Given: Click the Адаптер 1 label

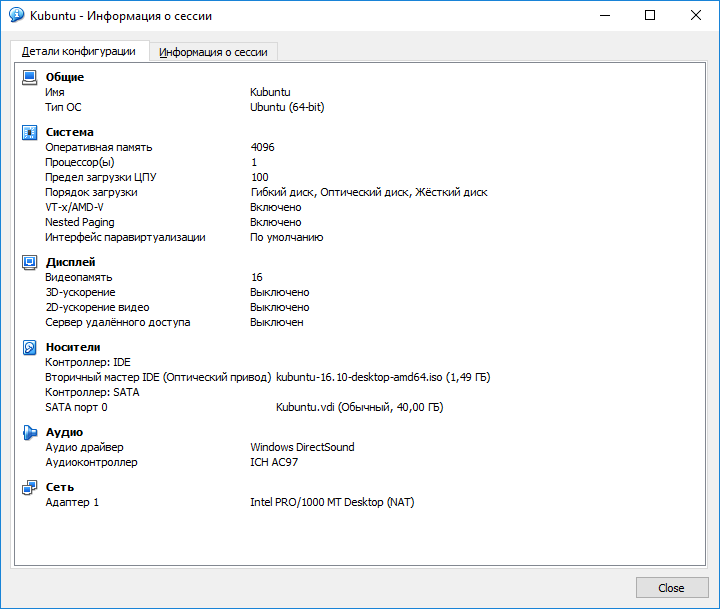Looking at the screenshot, I should [72, 502].
